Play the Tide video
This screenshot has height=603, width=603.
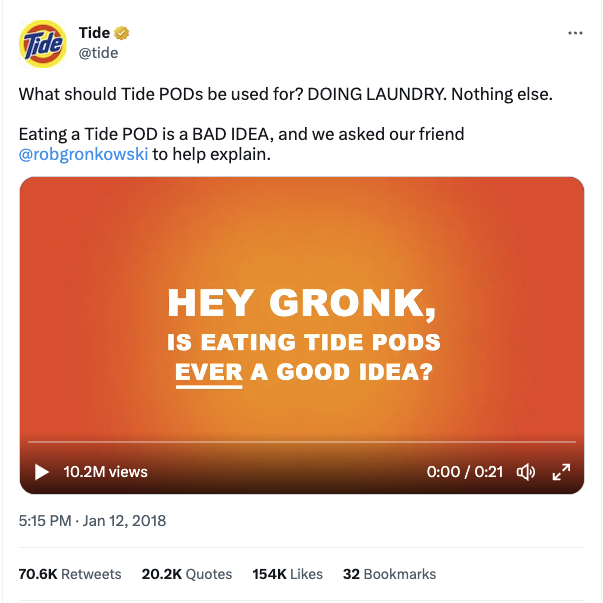point(41,472)
